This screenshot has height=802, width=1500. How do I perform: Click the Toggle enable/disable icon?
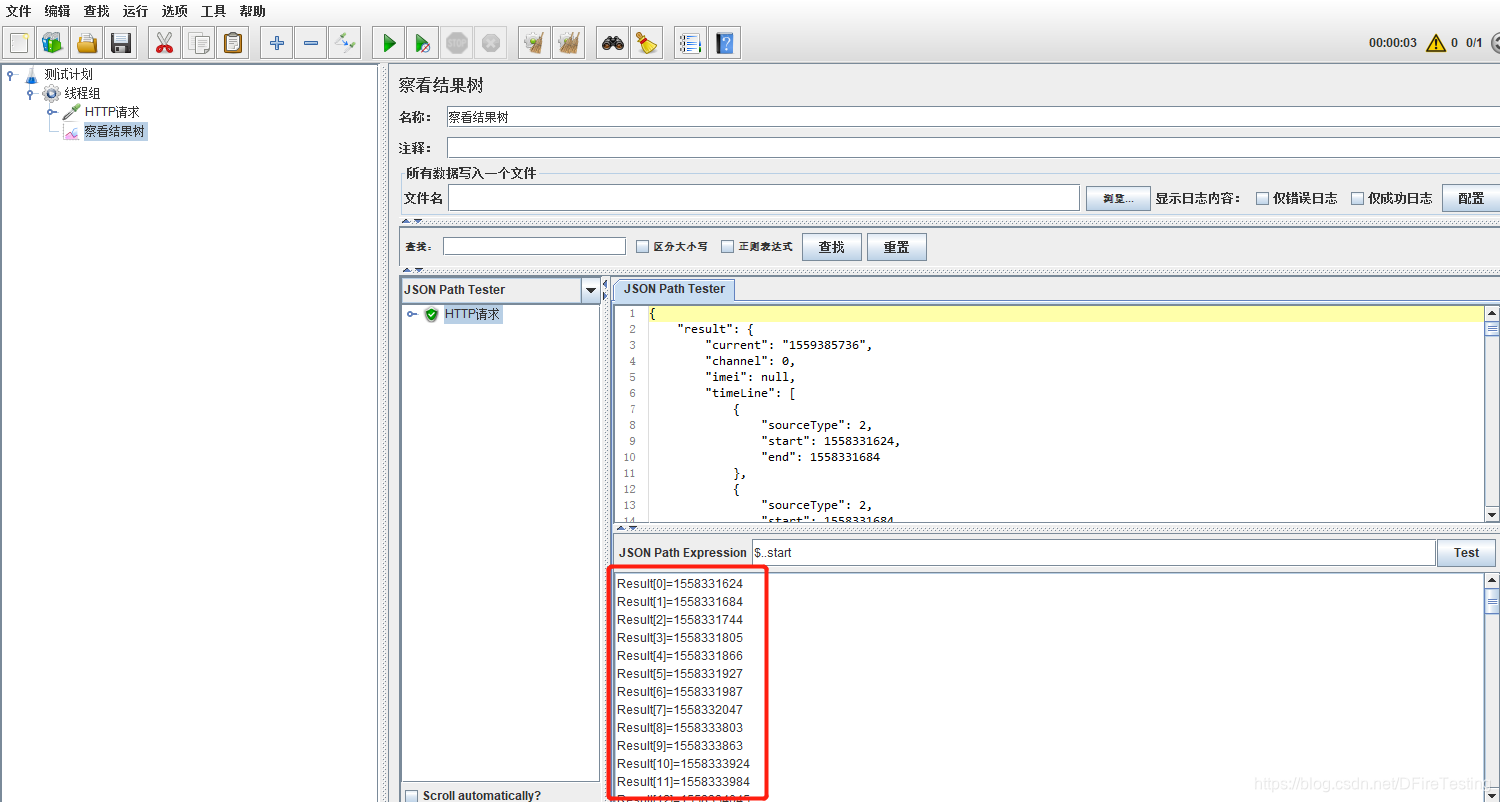click(345, 43)
